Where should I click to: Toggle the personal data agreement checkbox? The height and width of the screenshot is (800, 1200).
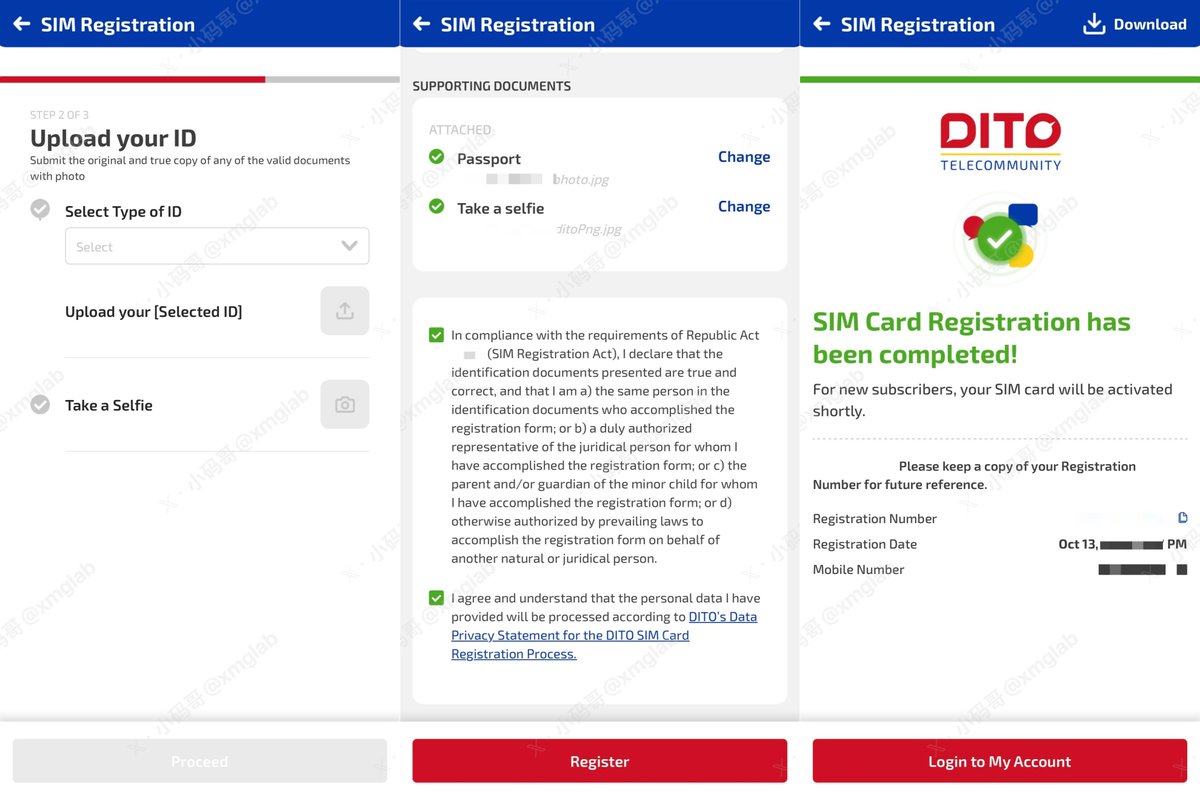tap(436, 598)
